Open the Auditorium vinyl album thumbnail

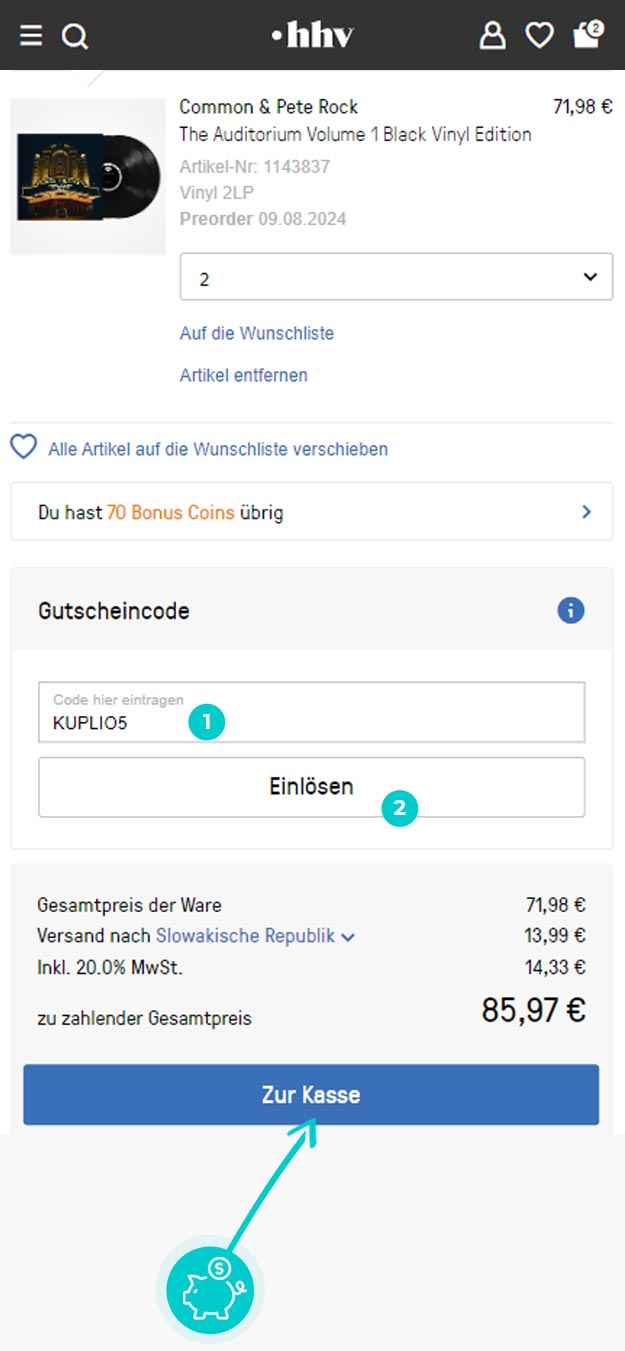pyautogui.click(x=88, y=176)
